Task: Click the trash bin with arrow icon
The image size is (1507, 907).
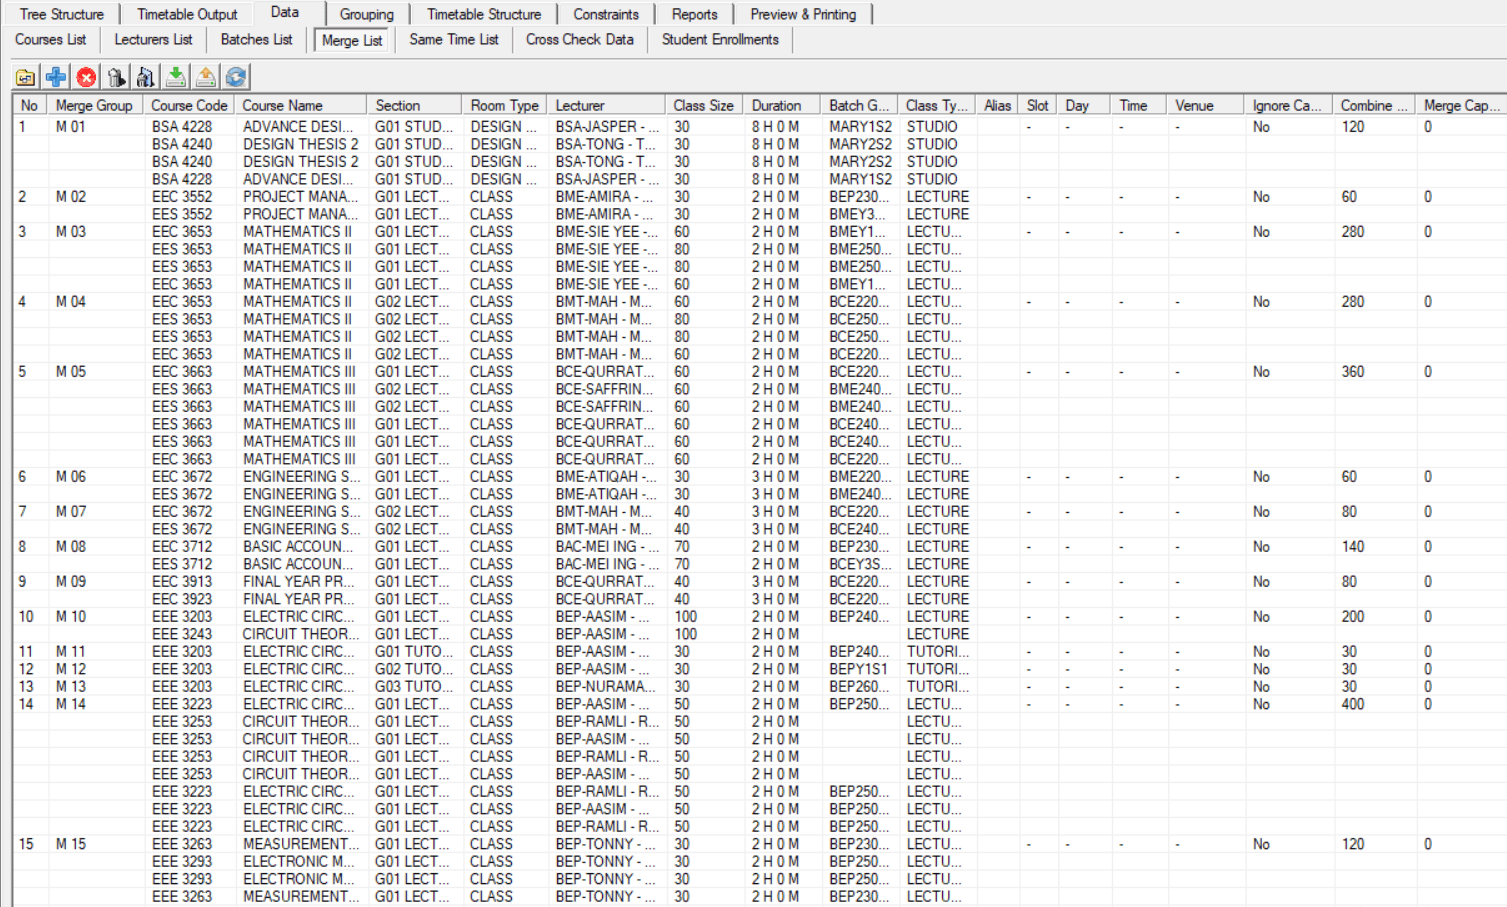Action: pos(116,77)
